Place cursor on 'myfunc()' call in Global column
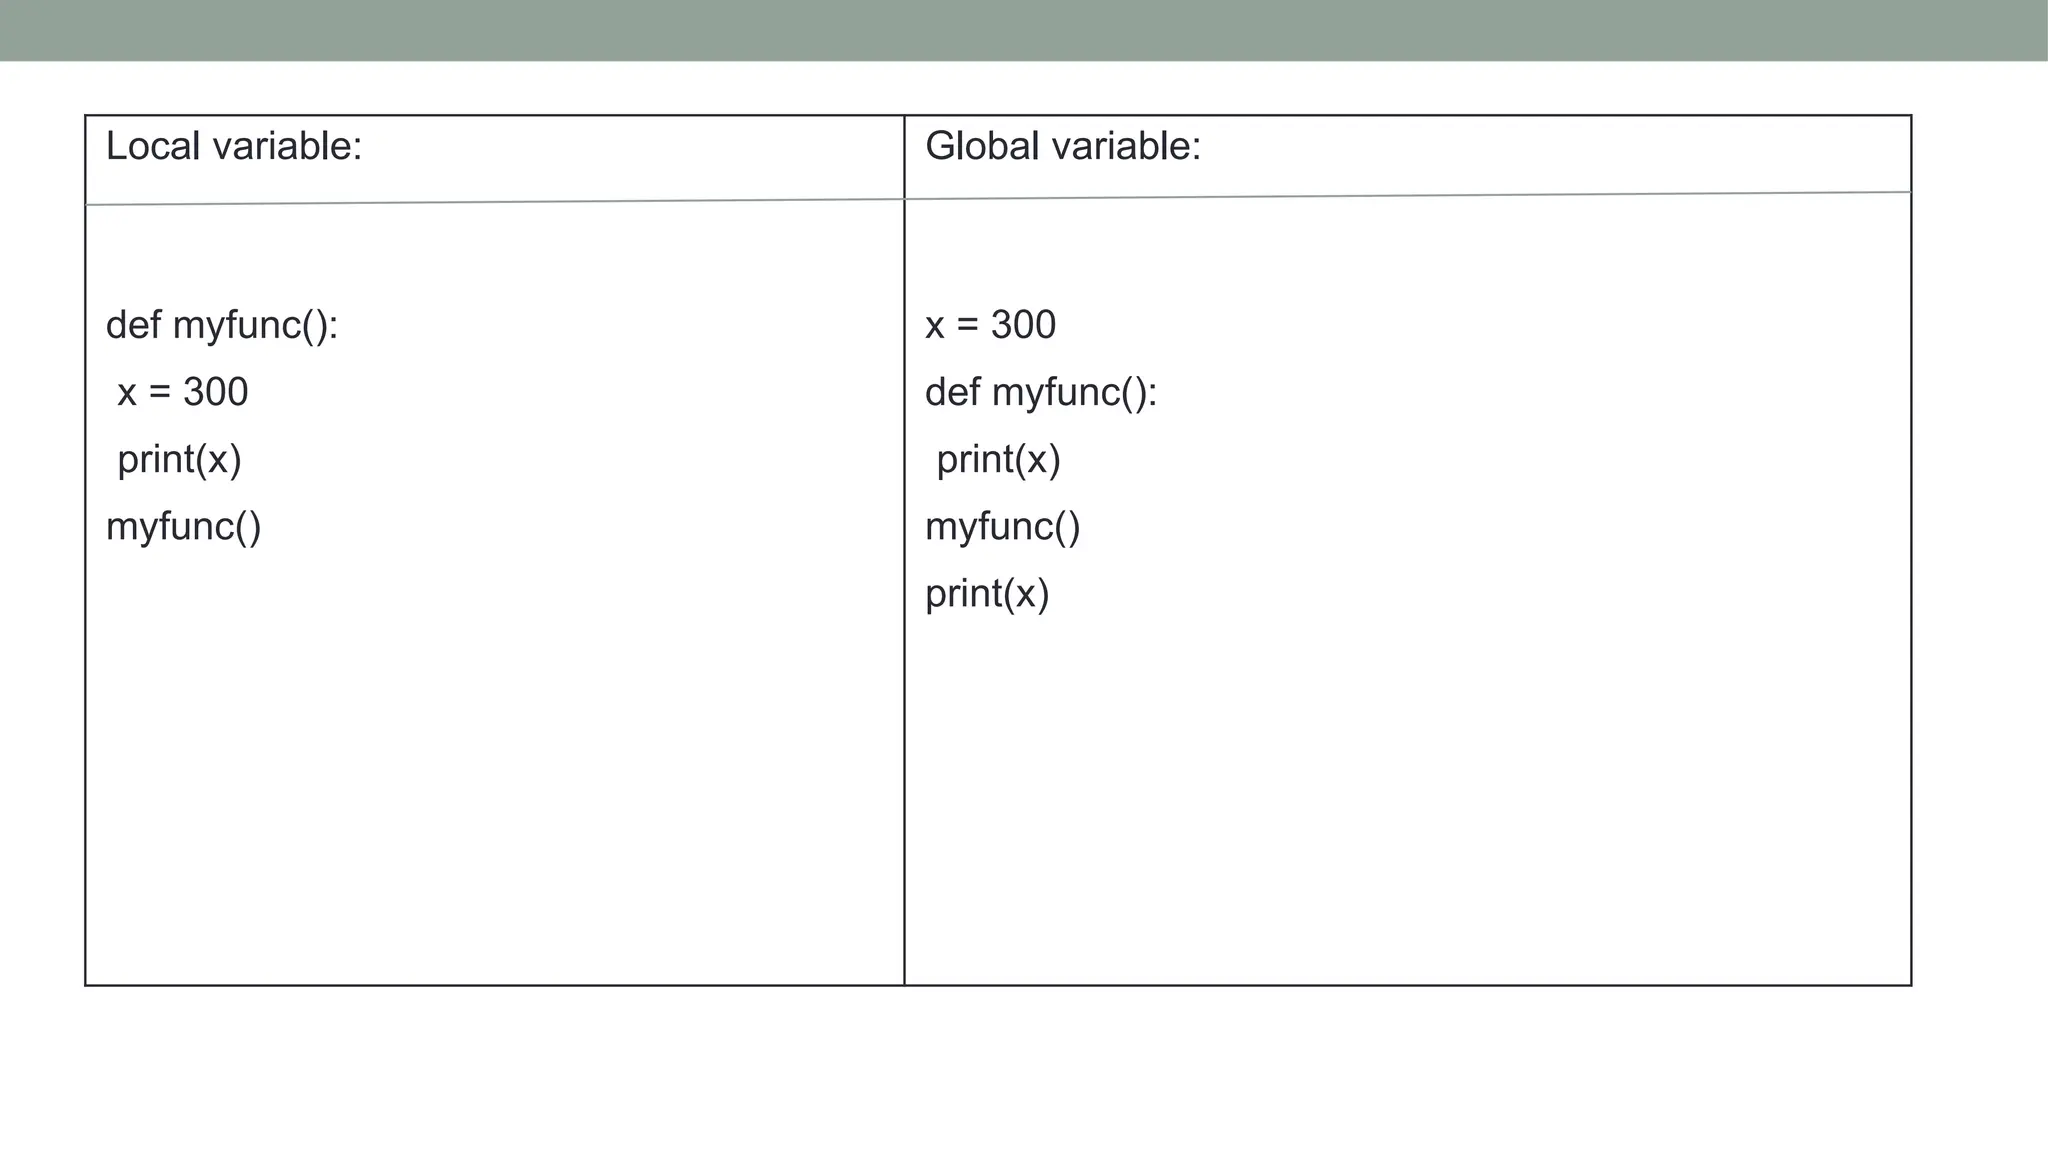The width and height of the screenshot is (2048, 1152). point(1003,527)
